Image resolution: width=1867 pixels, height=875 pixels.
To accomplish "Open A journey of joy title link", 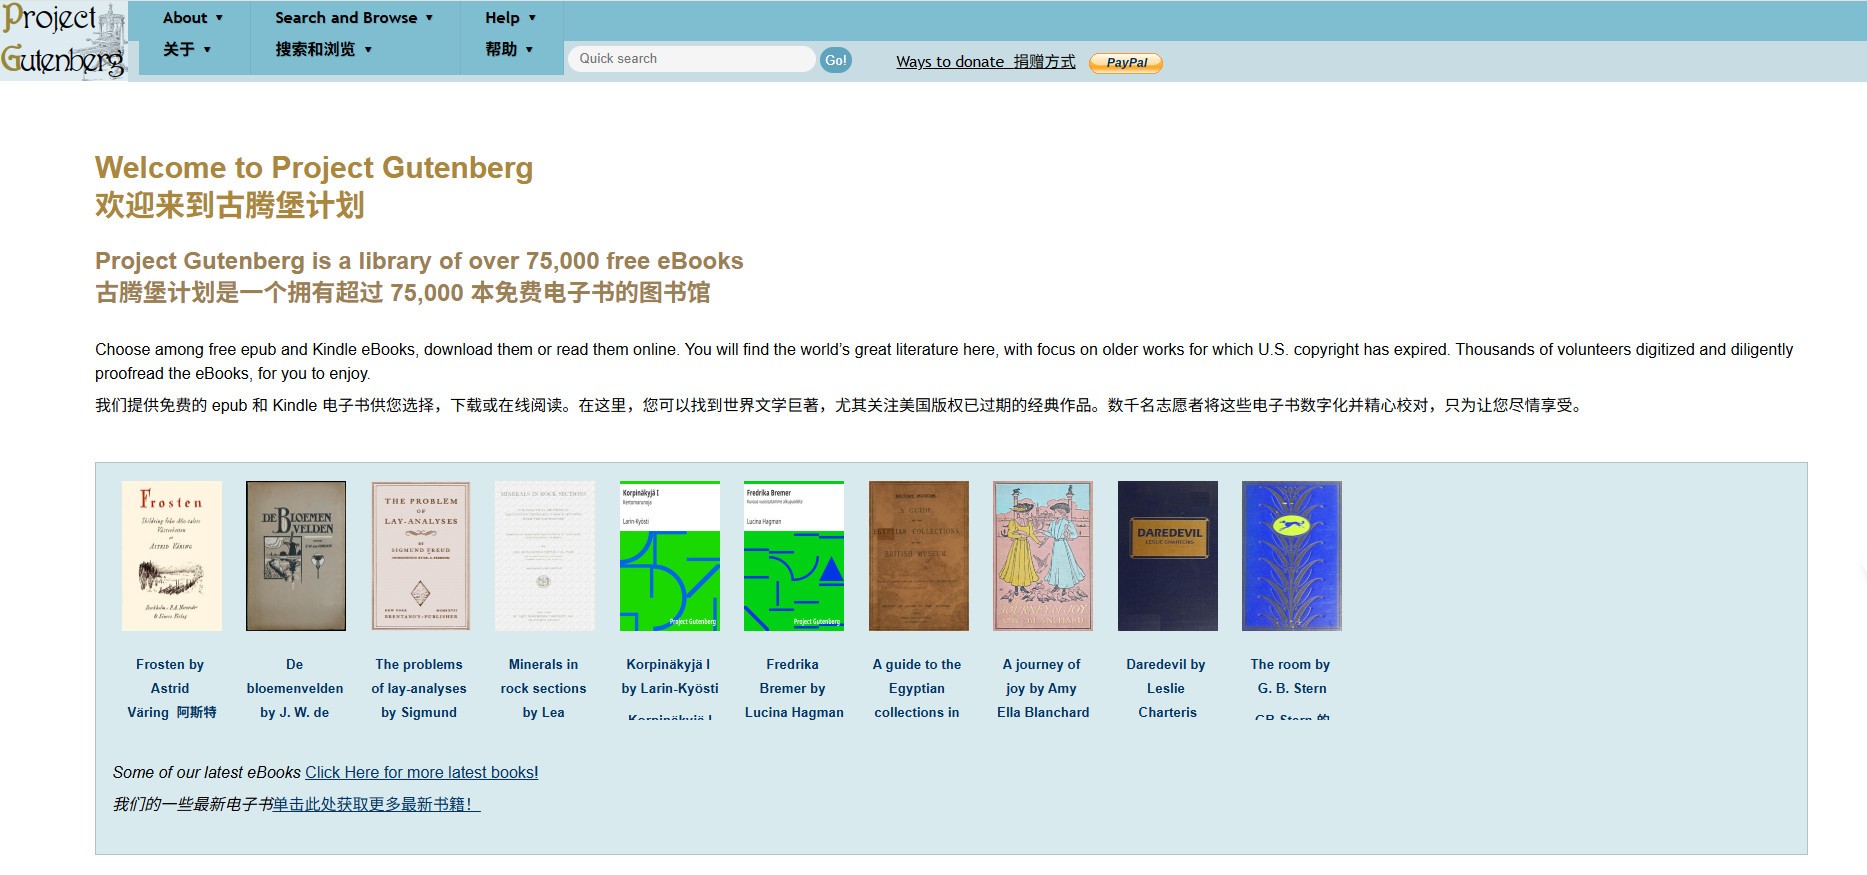I will (x=1043, y=688).
